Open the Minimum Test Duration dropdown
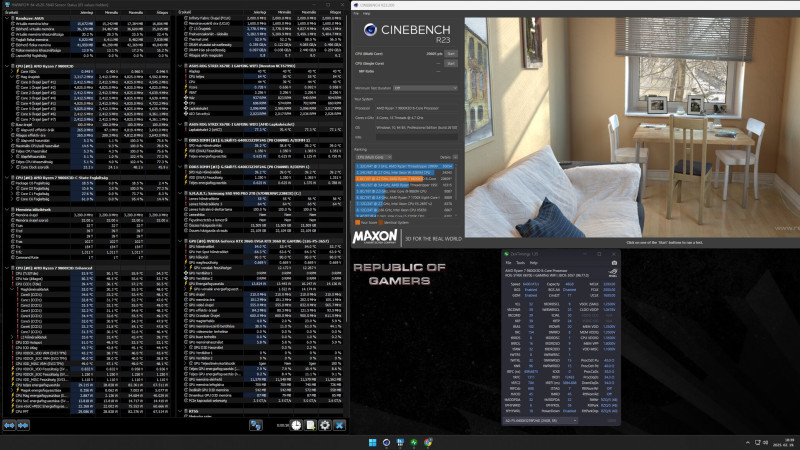Screen dimensions: 800x450 [x=425, y=88]
